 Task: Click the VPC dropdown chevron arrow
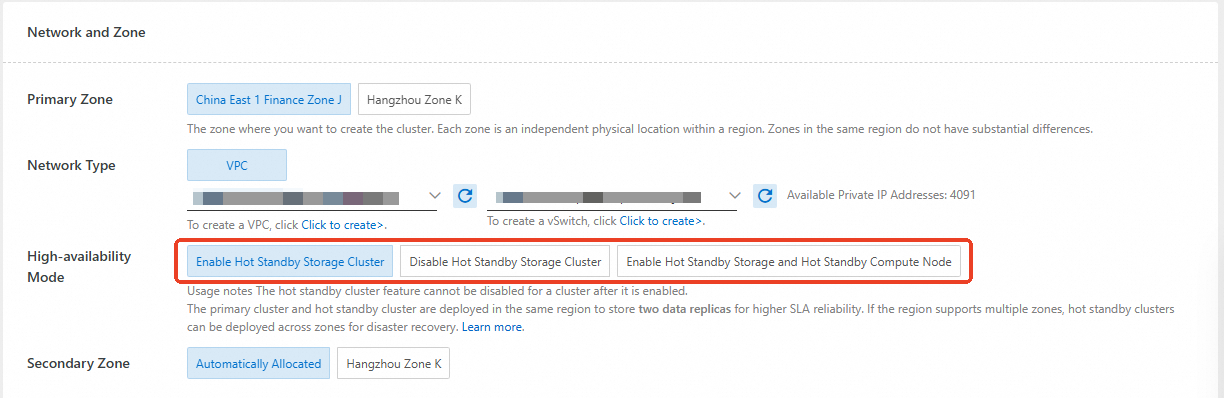[435, 195]
